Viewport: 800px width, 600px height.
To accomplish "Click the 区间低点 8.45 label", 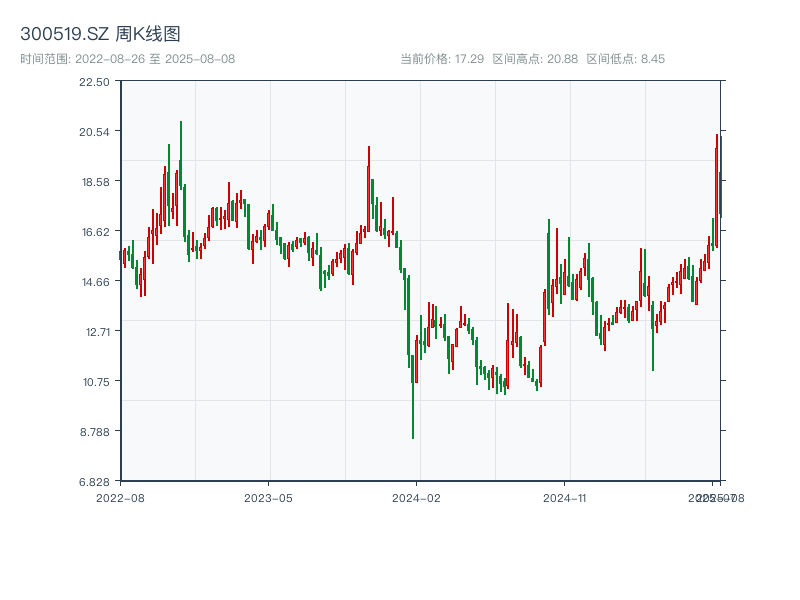I will pos(625,59).
